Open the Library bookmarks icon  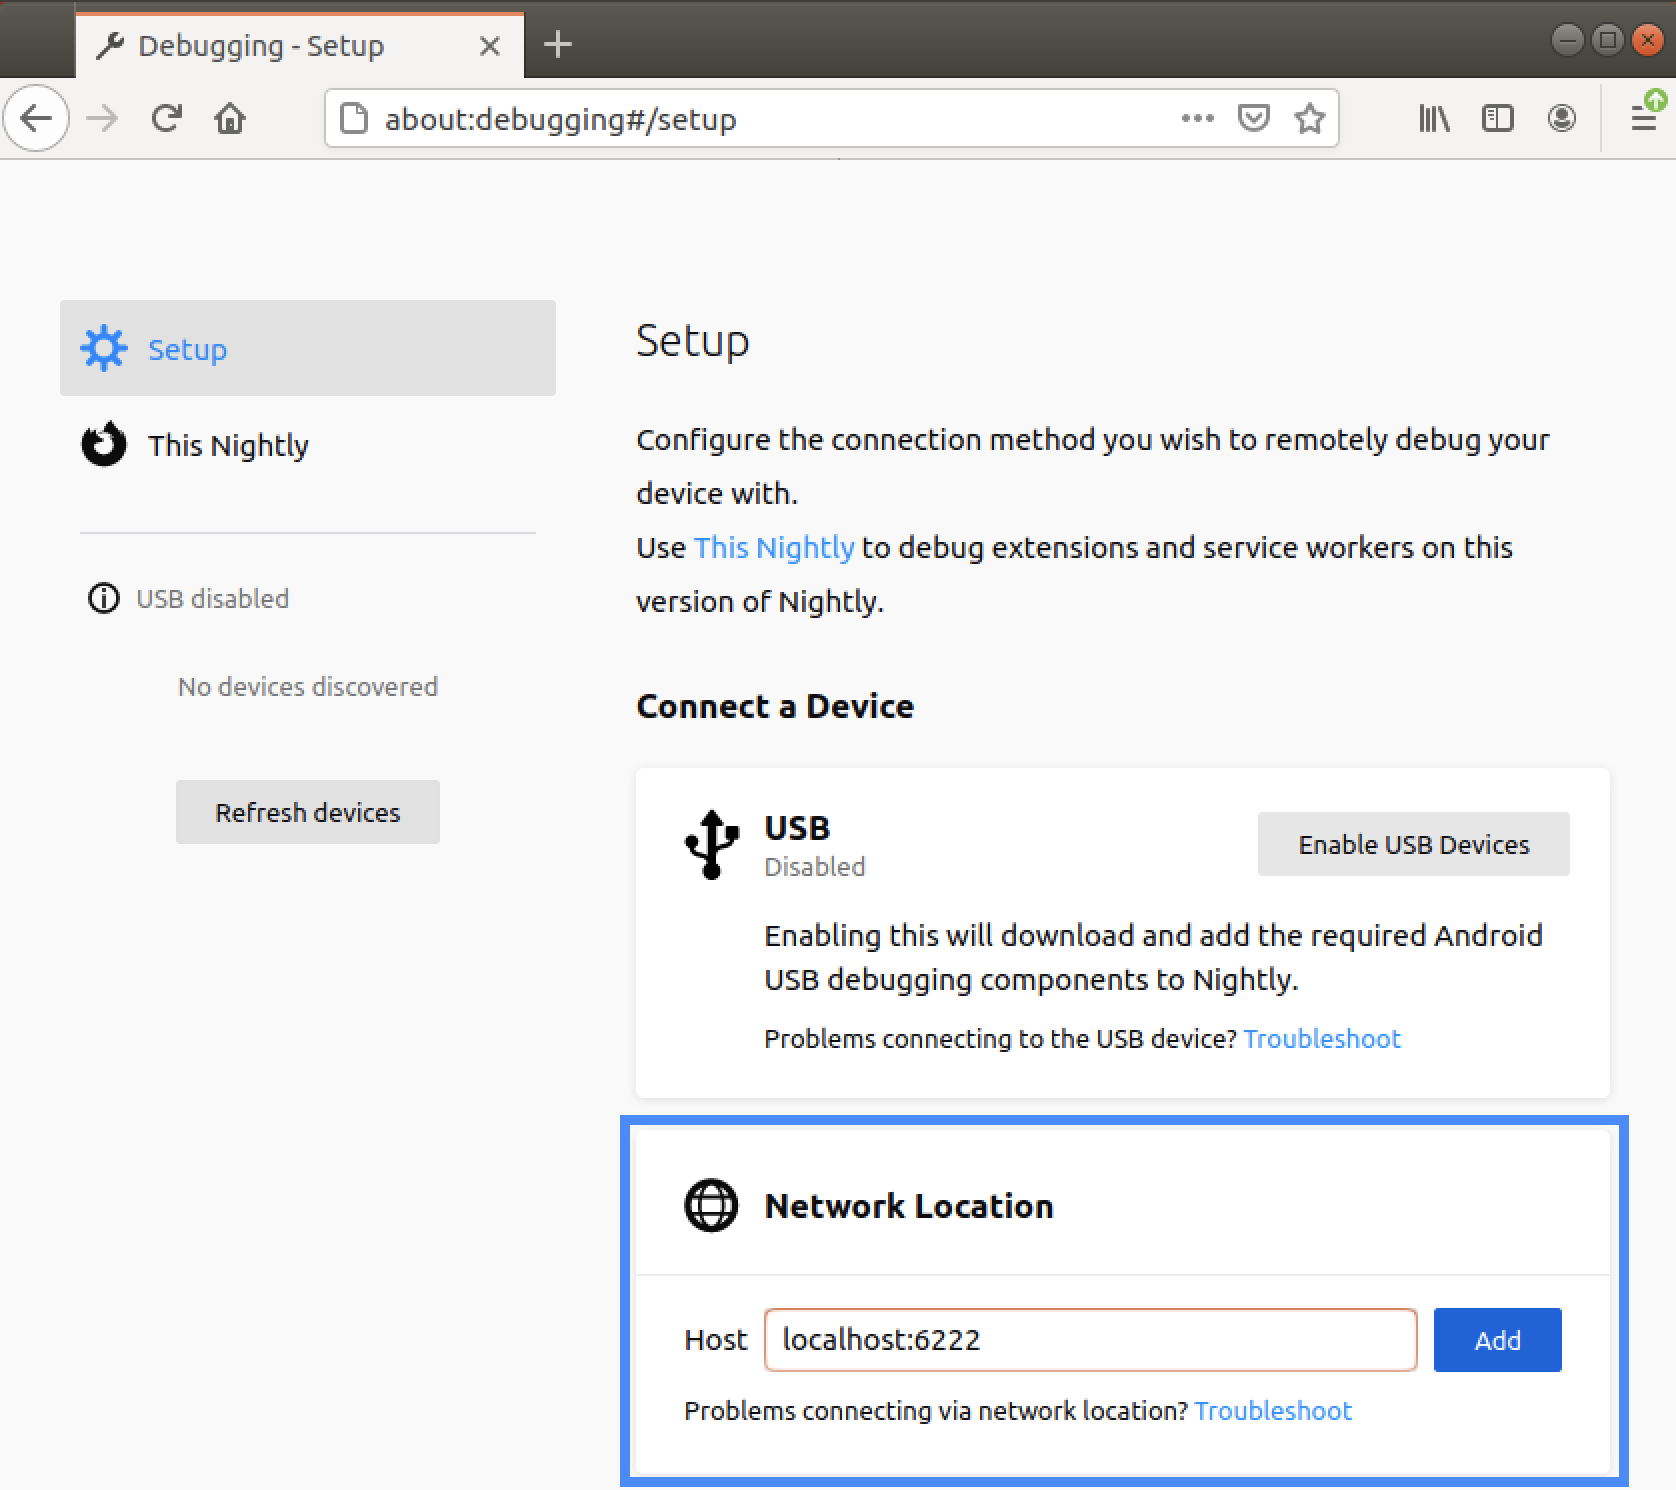pos(1434,119)
